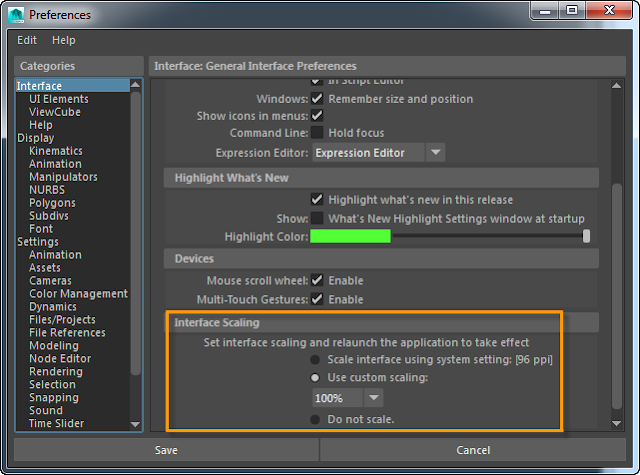Toggle Show icons in menus checkbox

click(x=317, y=116)
